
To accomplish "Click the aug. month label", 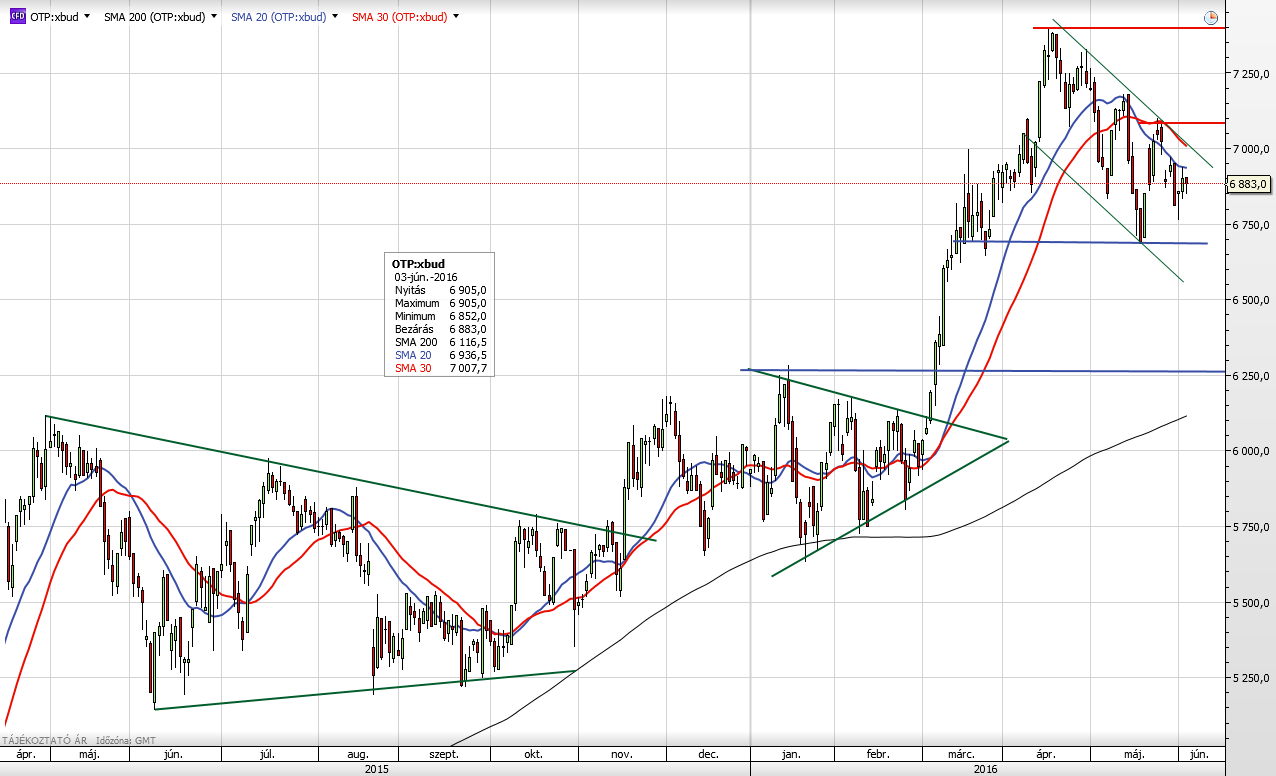I will tap(358, 754).
